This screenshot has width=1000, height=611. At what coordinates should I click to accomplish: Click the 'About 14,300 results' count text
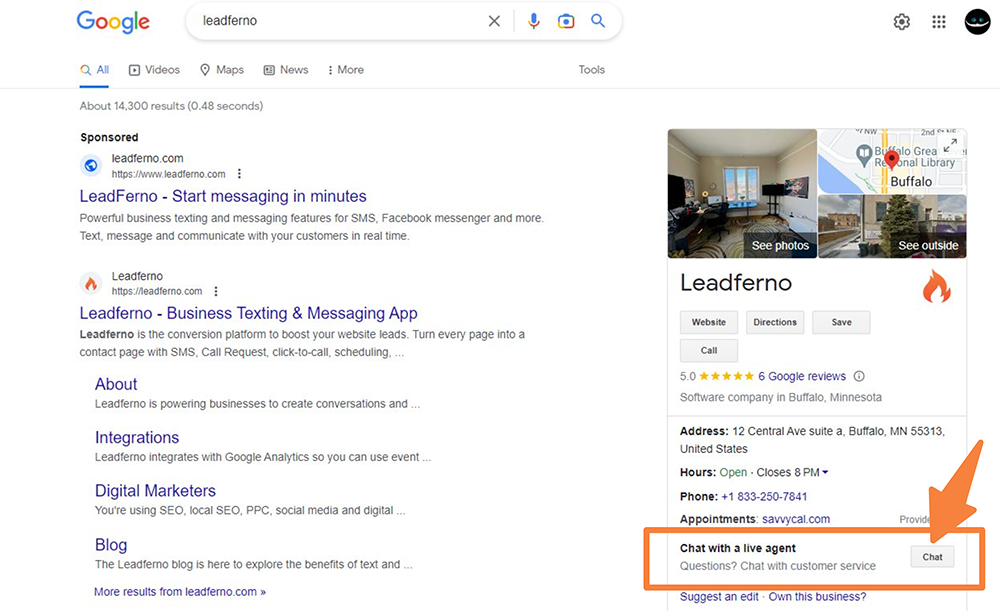[171, 106]
